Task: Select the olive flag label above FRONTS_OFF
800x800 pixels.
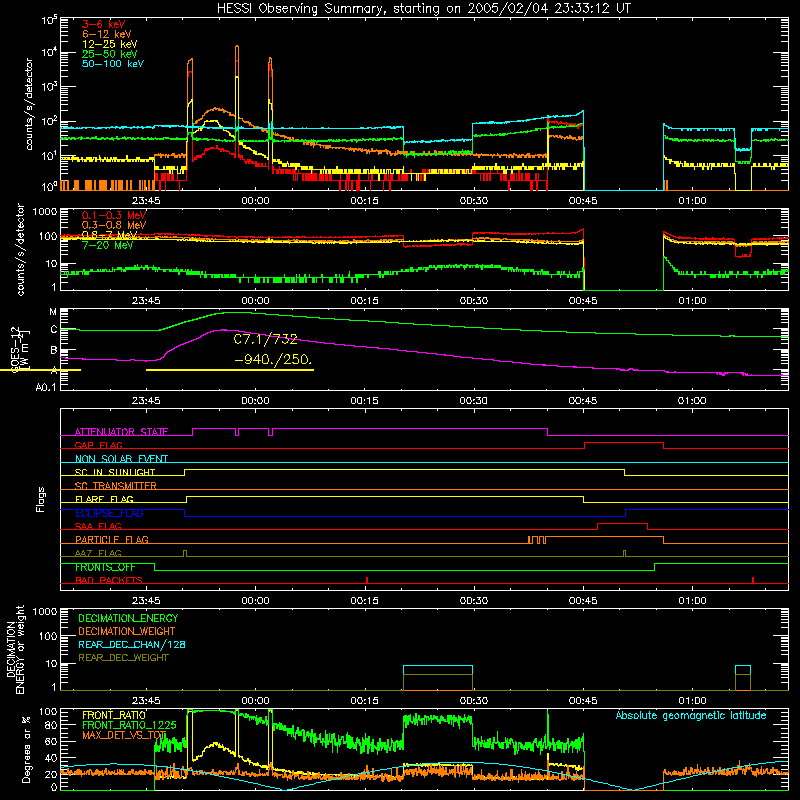Action: [98, 553]
